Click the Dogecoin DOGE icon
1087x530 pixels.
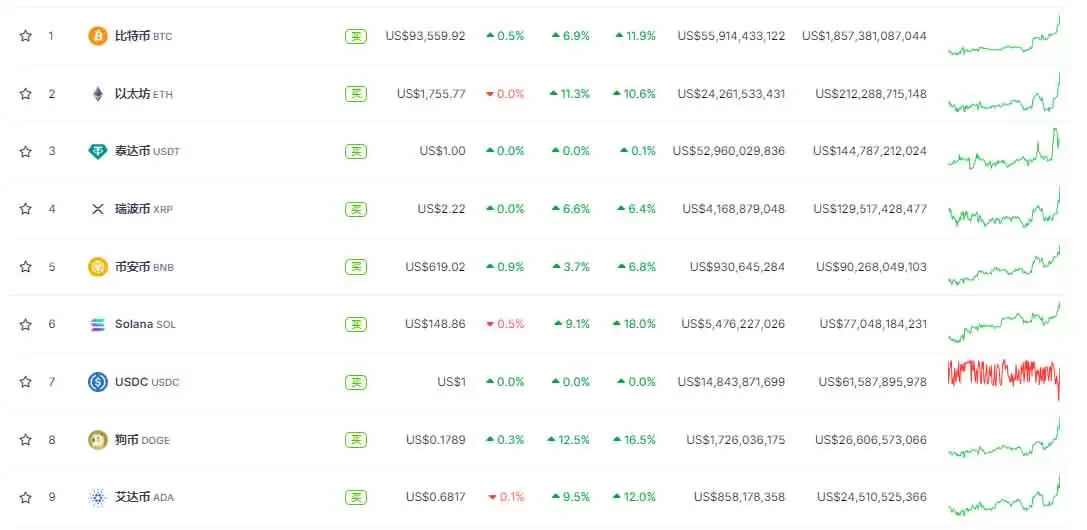97,439
